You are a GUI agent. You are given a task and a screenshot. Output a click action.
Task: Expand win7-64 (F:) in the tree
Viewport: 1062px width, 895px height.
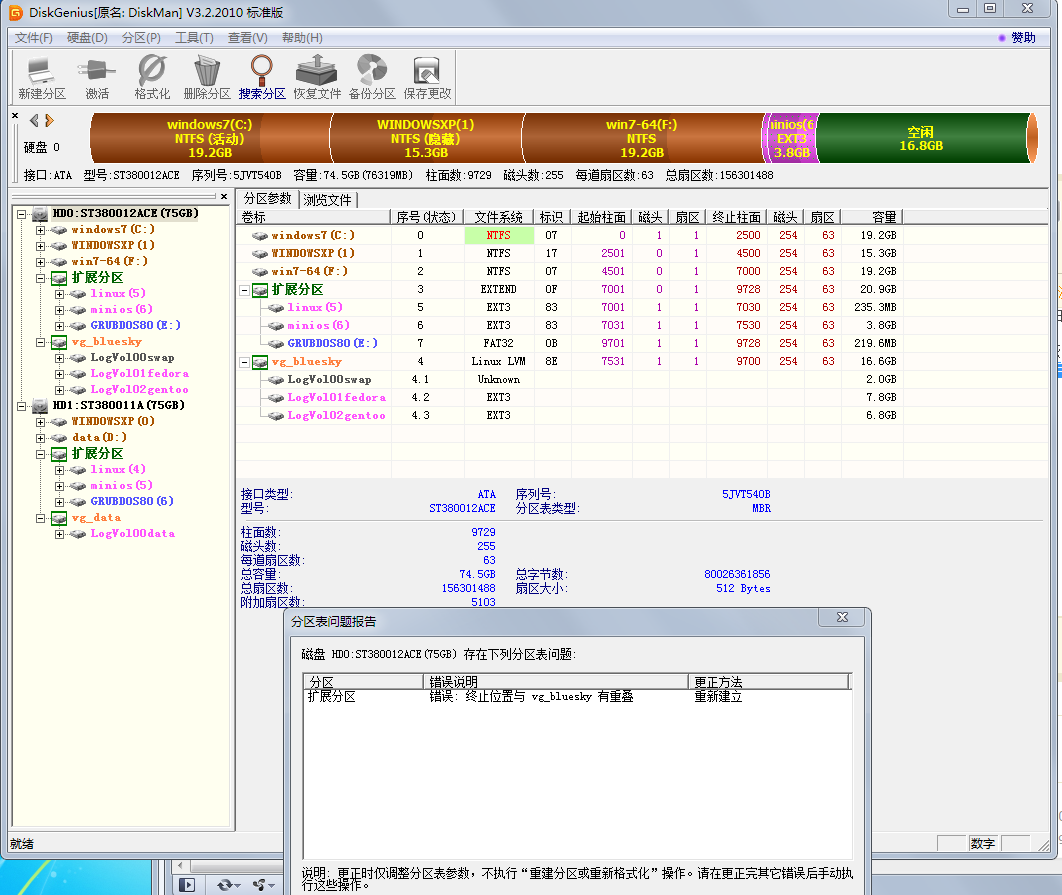[x=41, y=262]
